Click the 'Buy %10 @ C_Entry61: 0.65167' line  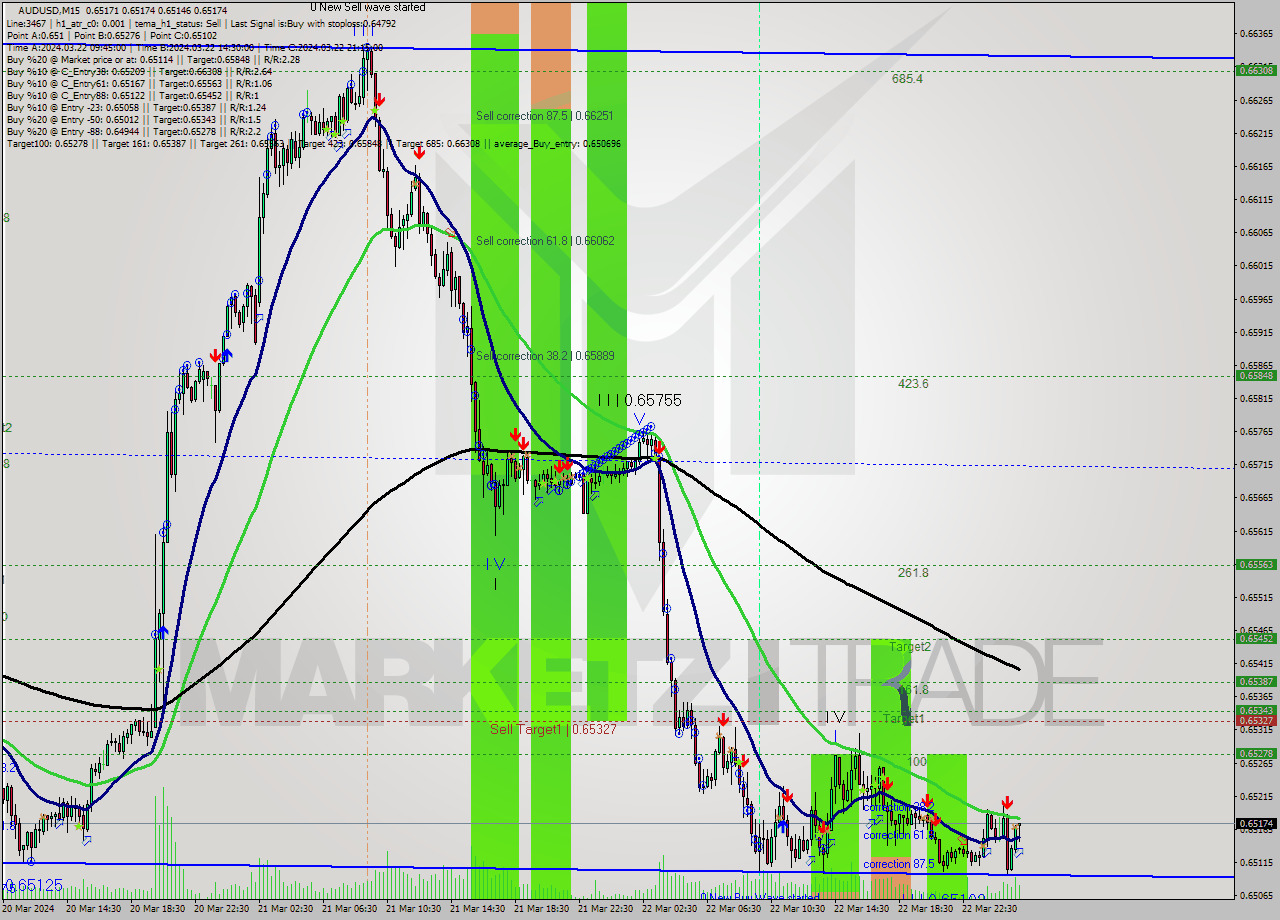pos(139,84)
